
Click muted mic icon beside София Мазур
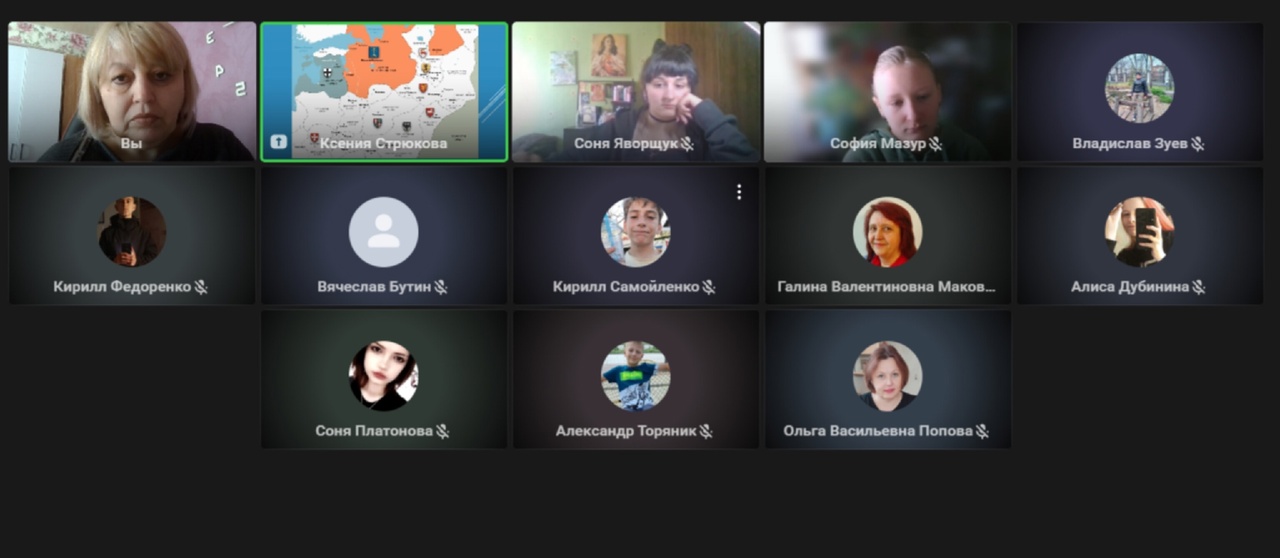pyautogui.click(x=935, y=144)
